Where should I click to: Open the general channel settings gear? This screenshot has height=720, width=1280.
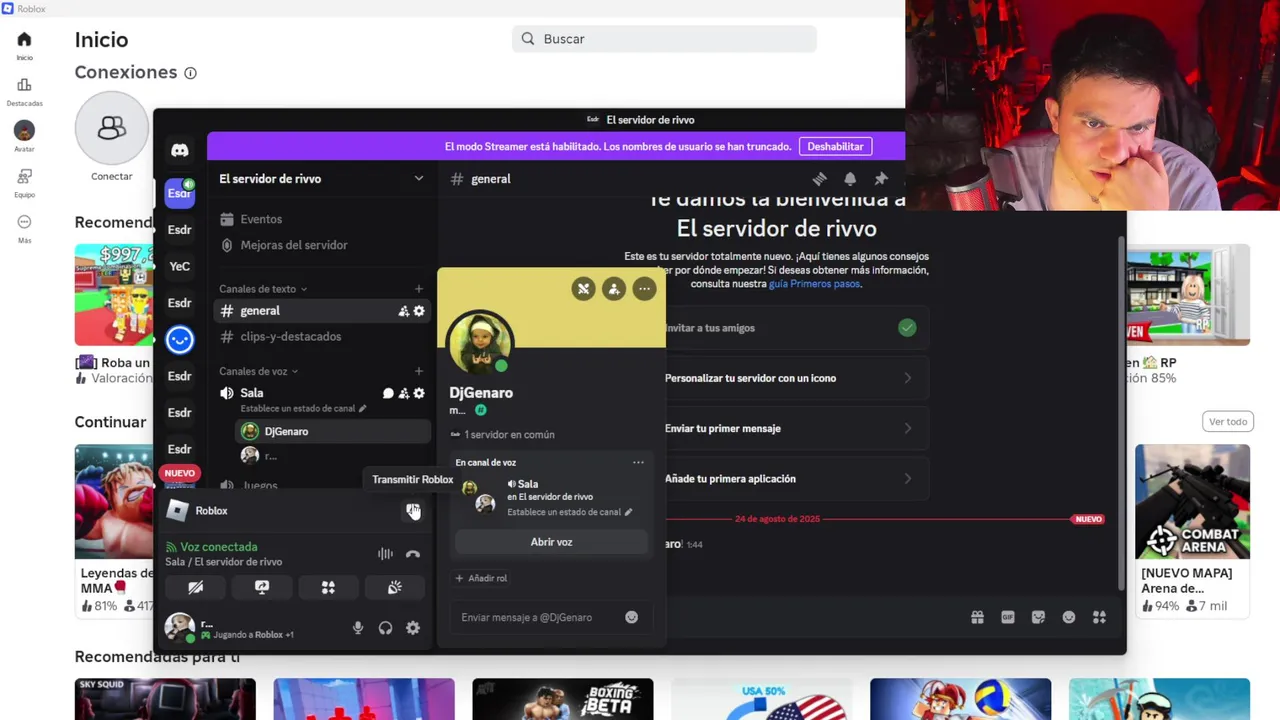point(419,311)
